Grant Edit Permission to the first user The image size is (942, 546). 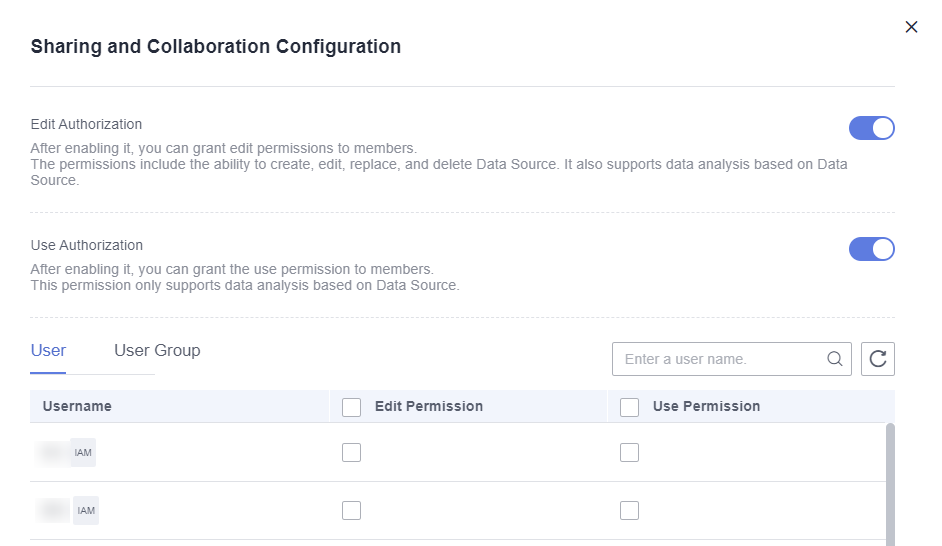351,452
